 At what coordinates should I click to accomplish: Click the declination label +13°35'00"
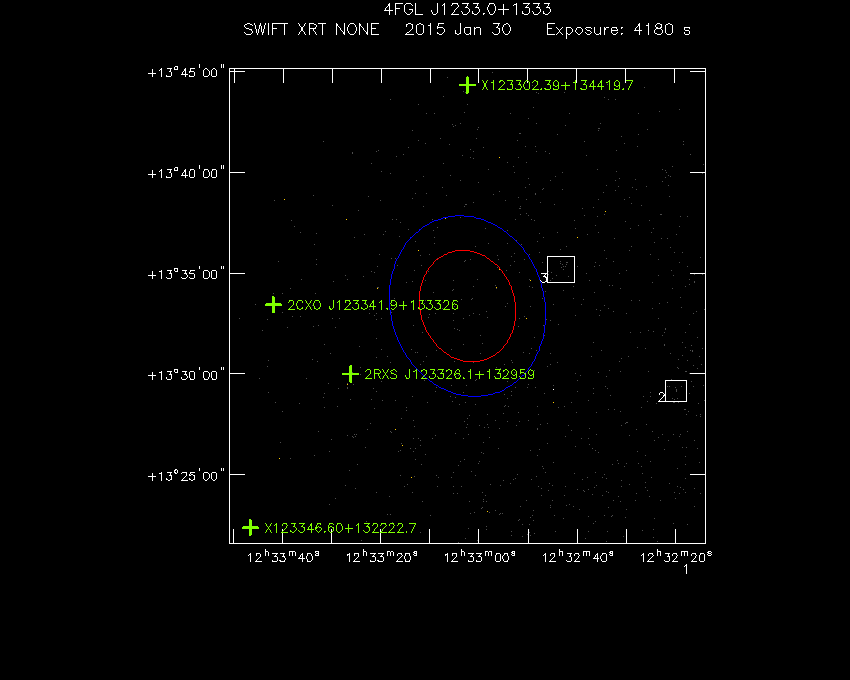pos(186,274)
